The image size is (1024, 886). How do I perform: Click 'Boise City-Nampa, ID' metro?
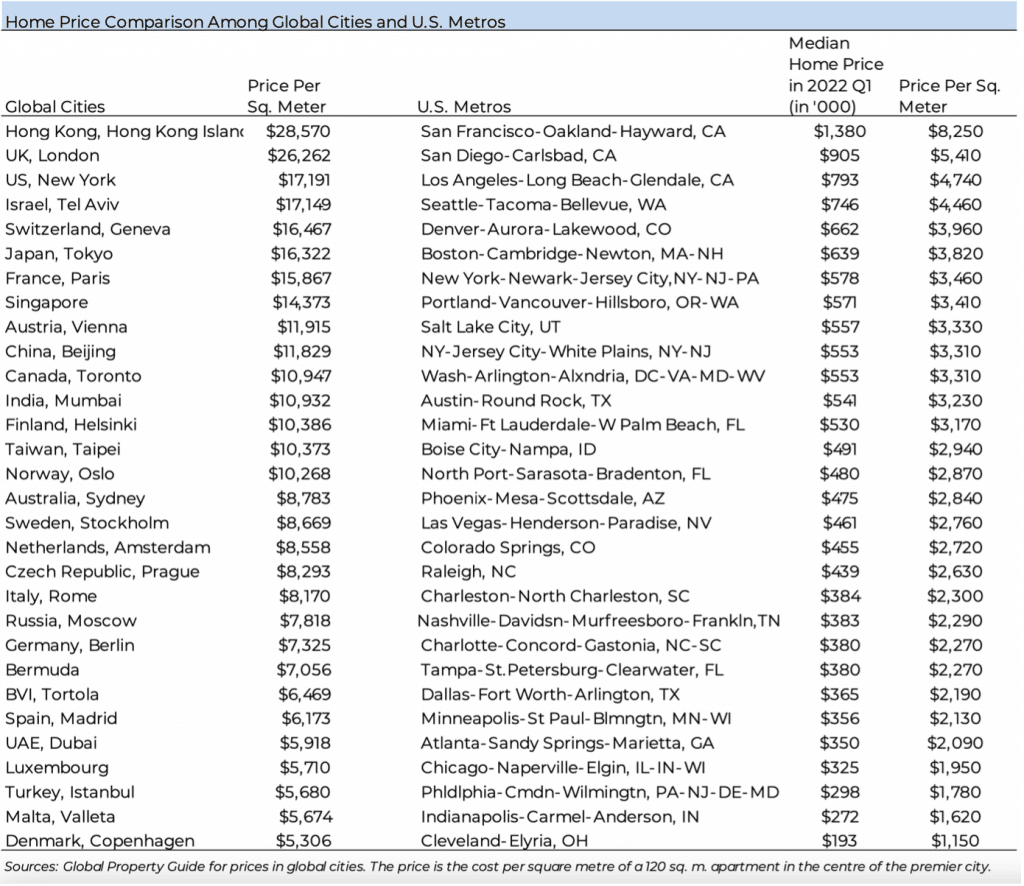(508, 450)
